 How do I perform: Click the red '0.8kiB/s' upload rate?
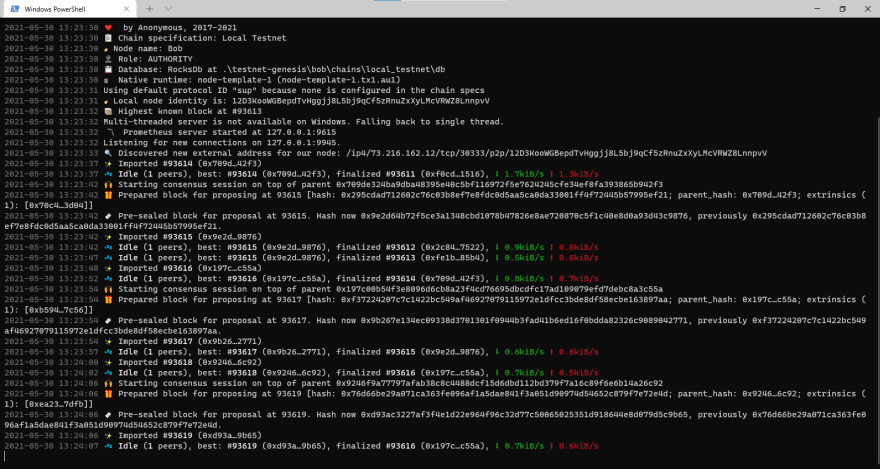click(x=579, y=247)
